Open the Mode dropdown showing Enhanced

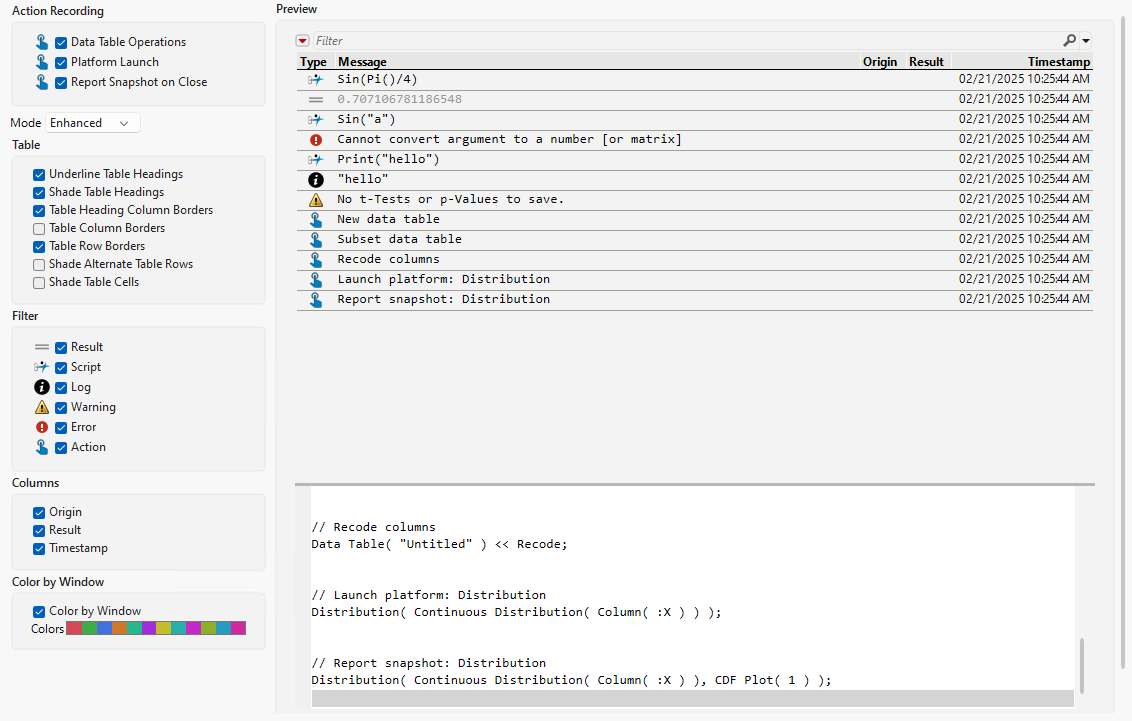91,122
